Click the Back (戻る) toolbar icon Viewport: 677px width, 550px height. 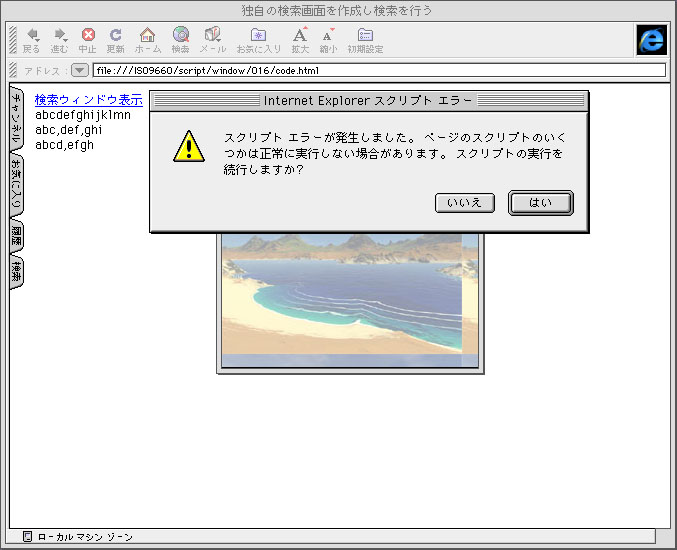tap(32, 41)
